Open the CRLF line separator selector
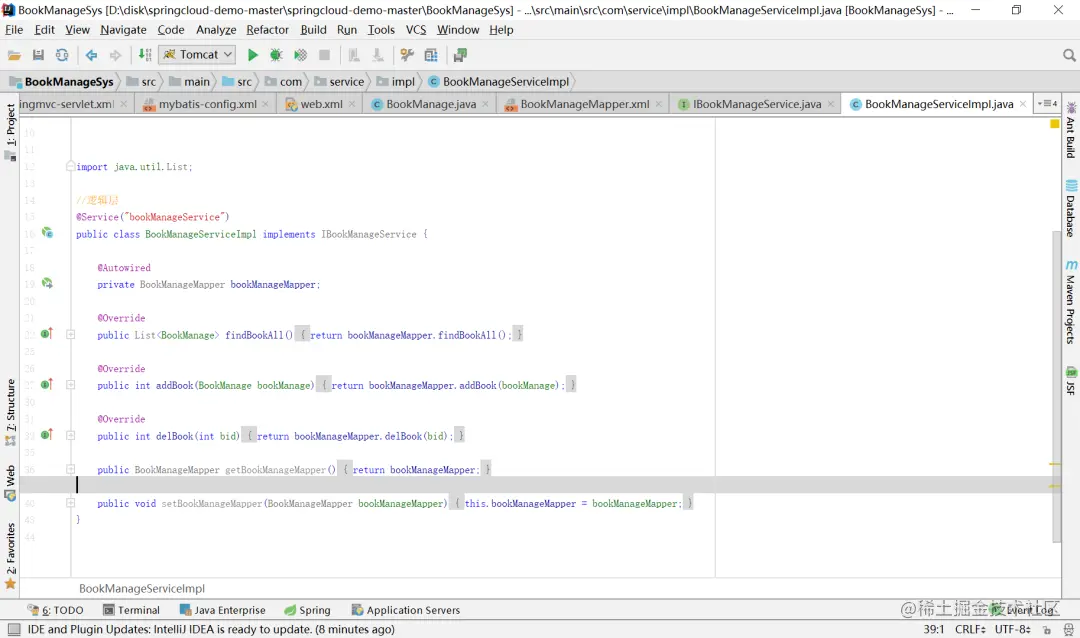 pyautogui.click(x=970, y=629)
